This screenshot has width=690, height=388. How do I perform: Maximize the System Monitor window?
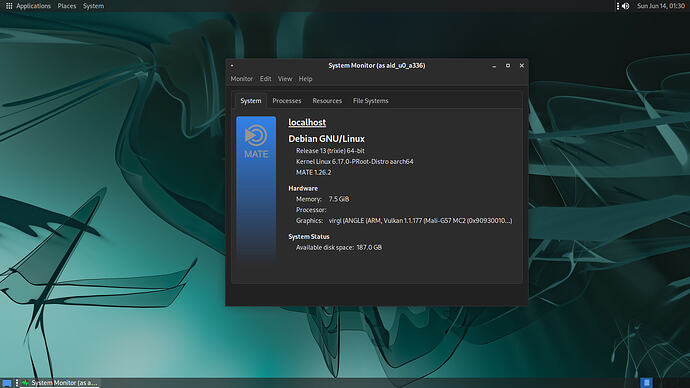(x=508, y=66)
